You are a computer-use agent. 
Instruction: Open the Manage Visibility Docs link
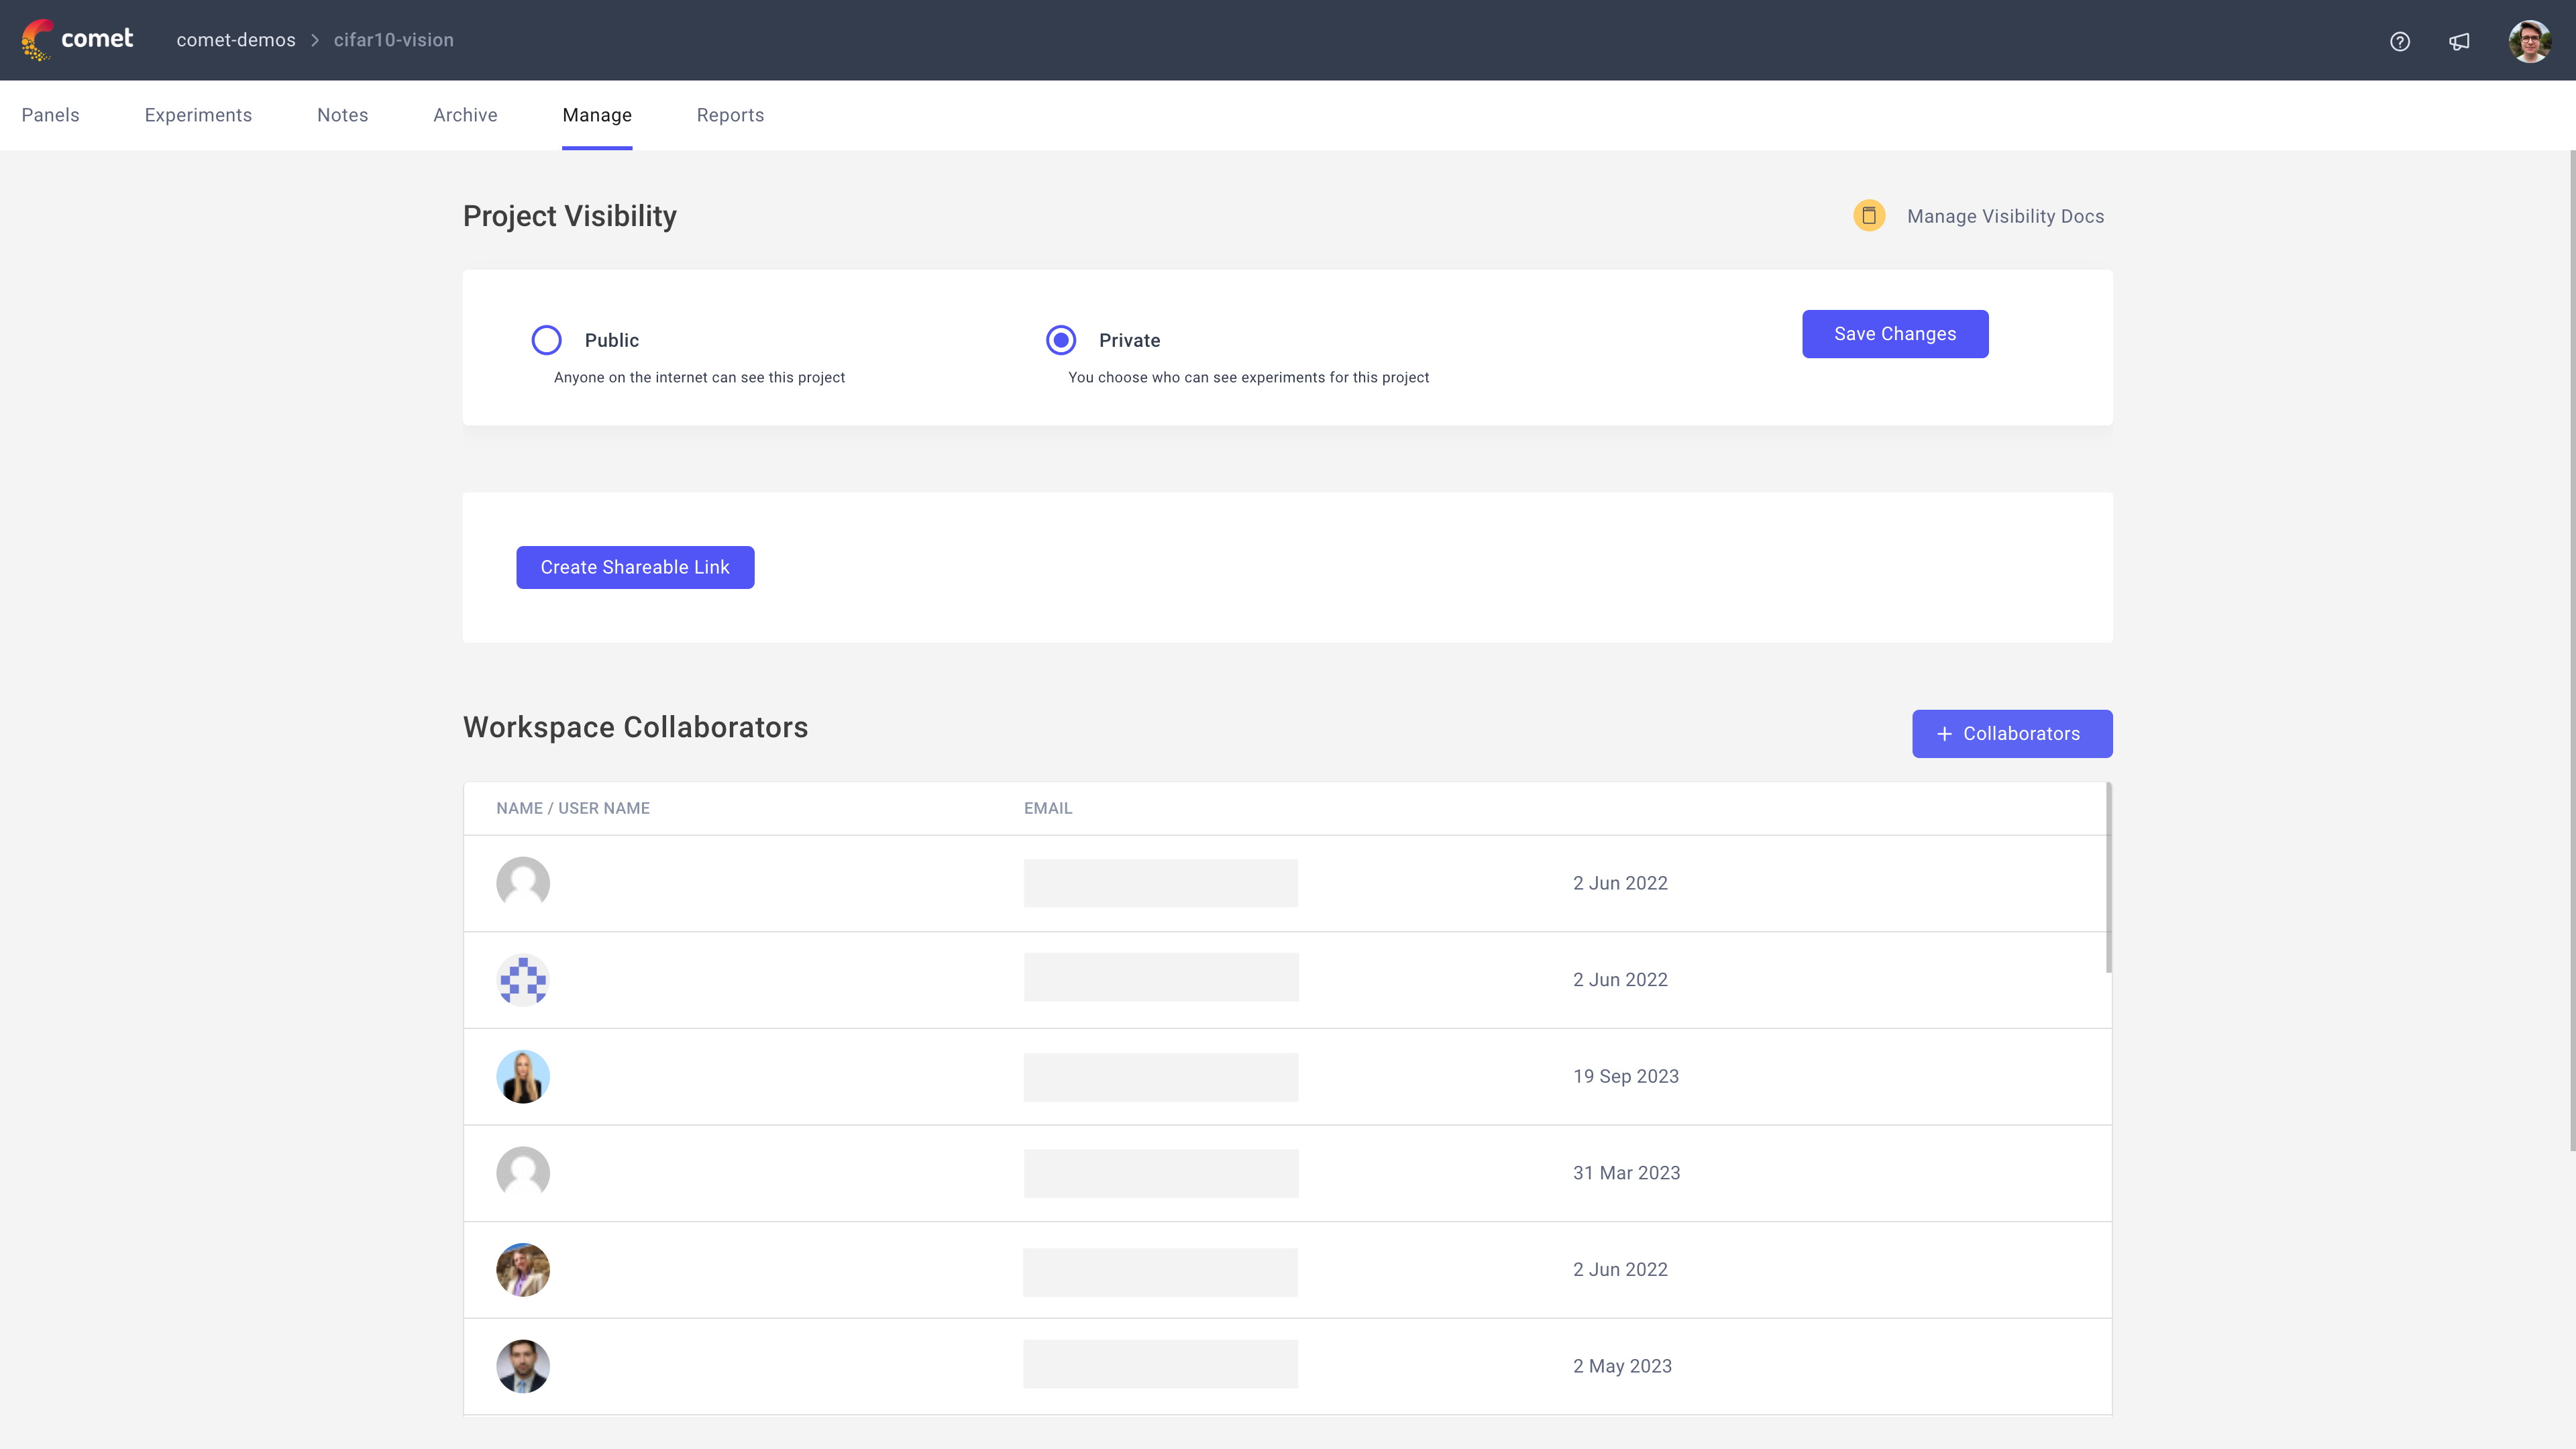[x=2005, y=215]
